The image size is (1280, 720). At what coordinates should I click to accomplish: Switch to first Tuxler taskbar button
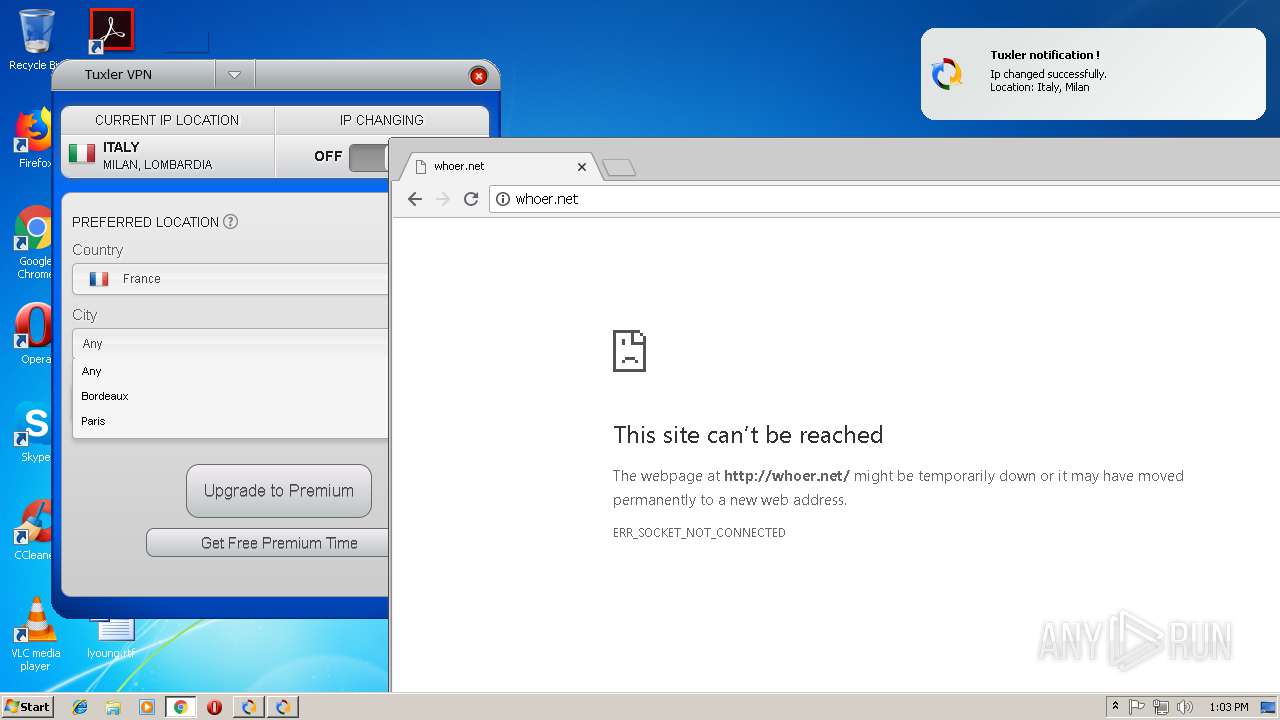point(249,707)
